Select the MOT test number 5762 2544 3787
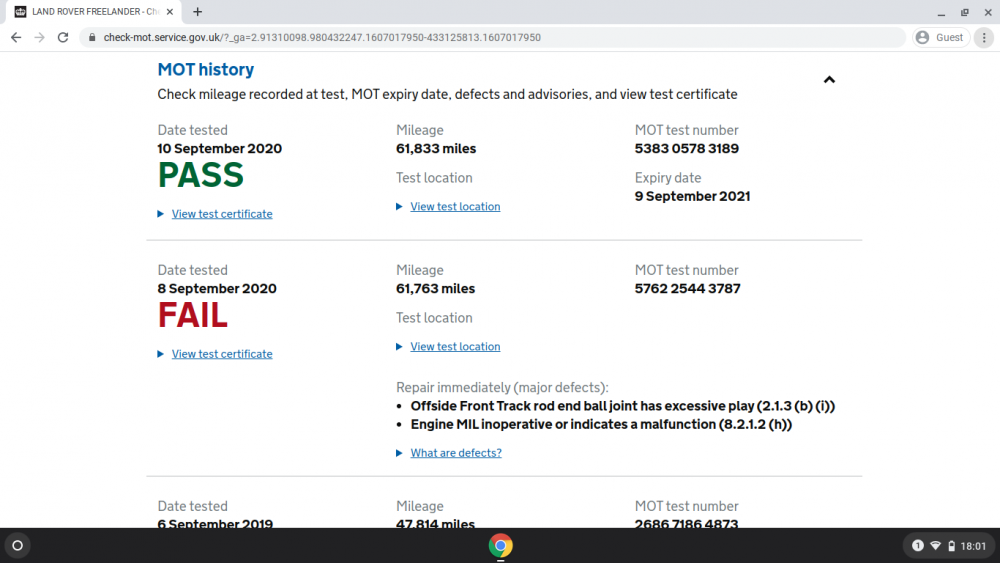Screen dimensions: 1000x563 pyautogui.click(x=688, y=289)
